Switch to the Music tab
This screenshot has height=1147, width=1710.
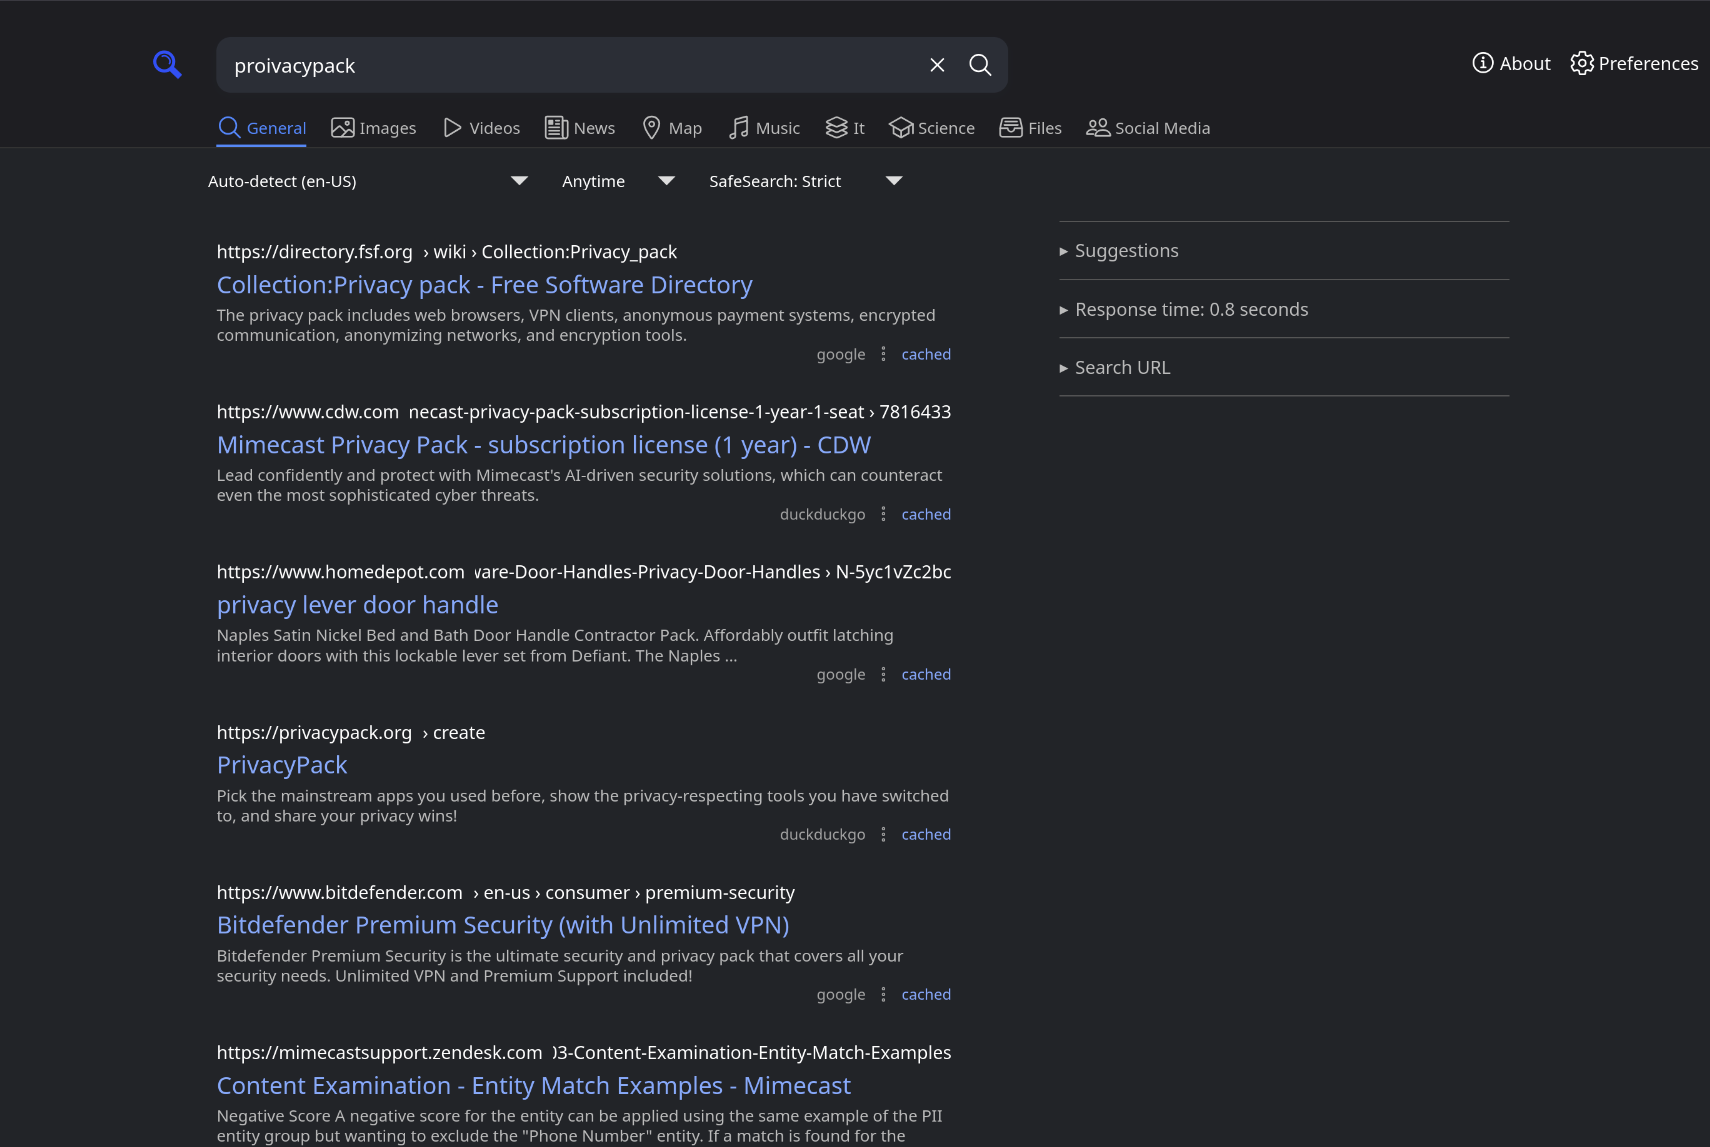764,128
